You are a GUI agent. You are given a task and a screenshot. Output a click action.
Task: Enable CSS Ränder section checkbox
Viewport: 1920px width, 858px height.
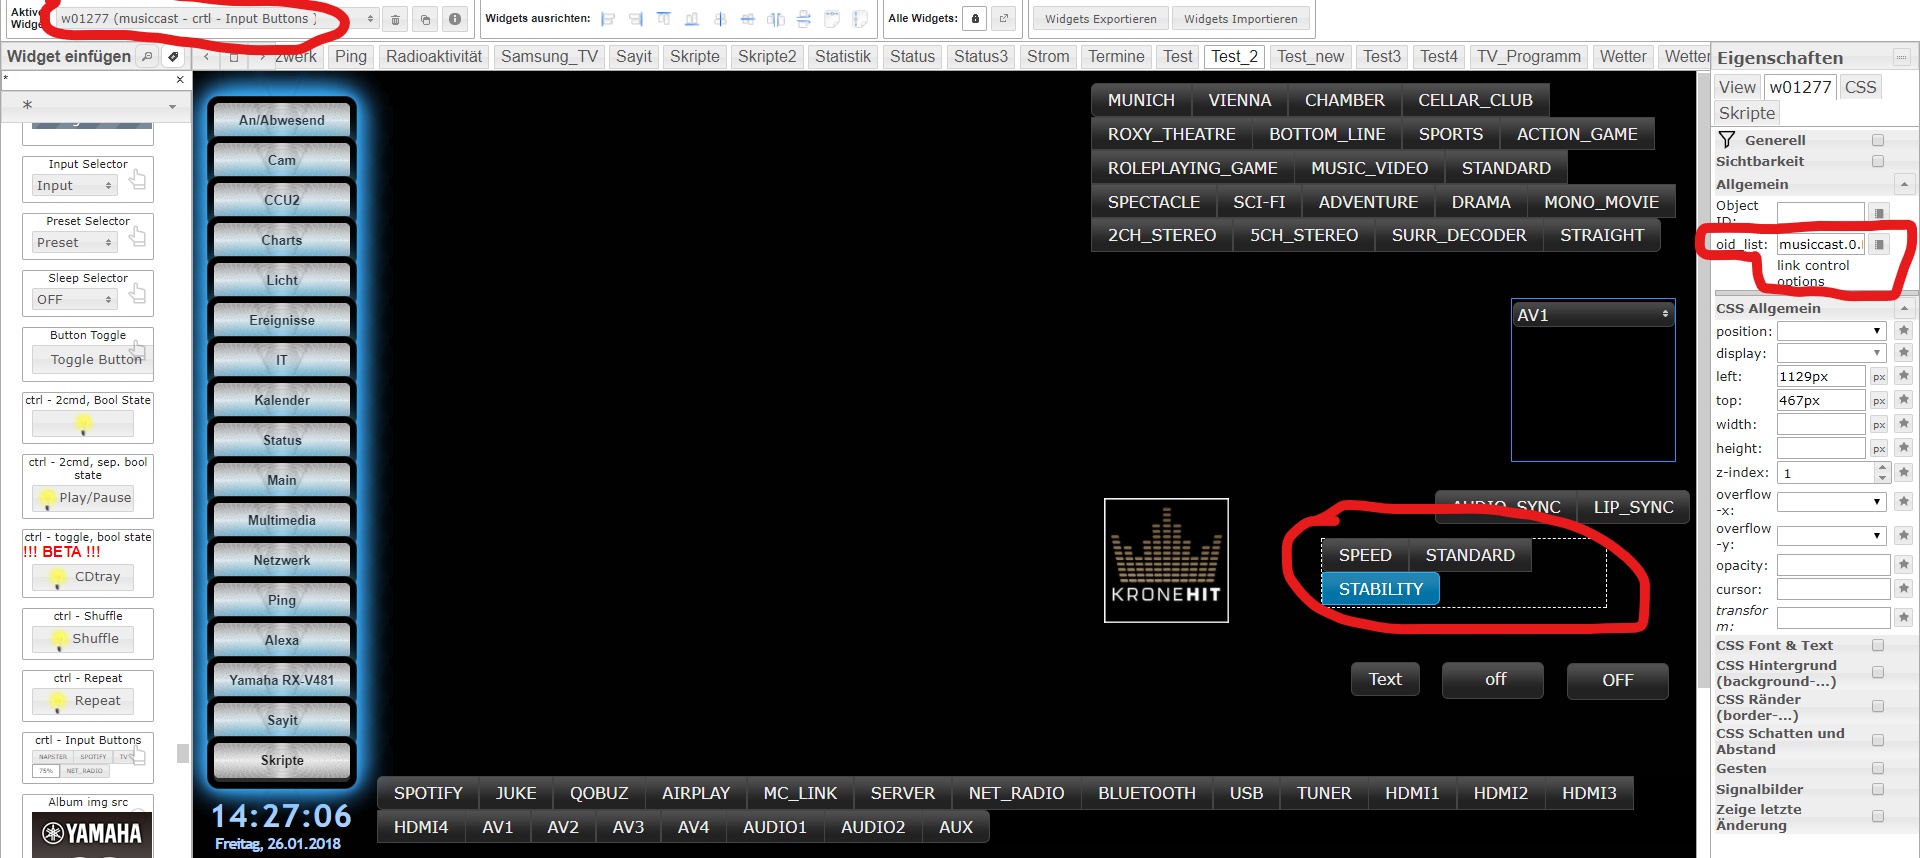click(x=1878, y=707)
